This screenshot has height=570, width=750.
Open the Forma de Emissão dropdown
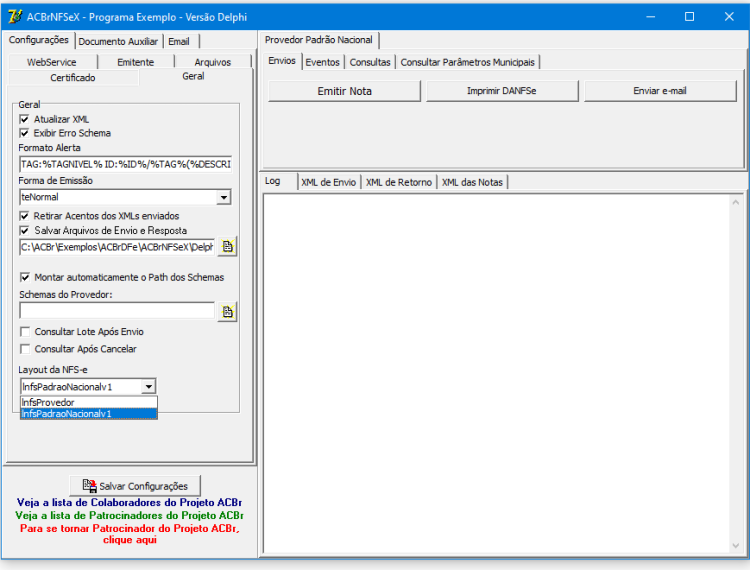tap(224, 197)
